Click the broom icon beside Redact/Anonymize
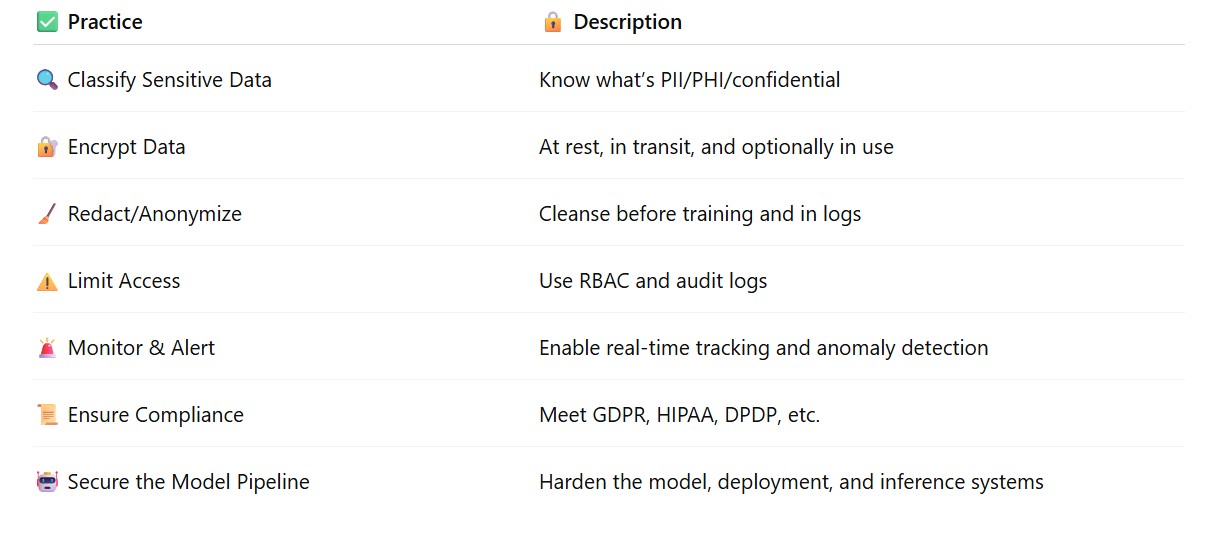Viewport: 1206px width, 557px height. (47, 214)
